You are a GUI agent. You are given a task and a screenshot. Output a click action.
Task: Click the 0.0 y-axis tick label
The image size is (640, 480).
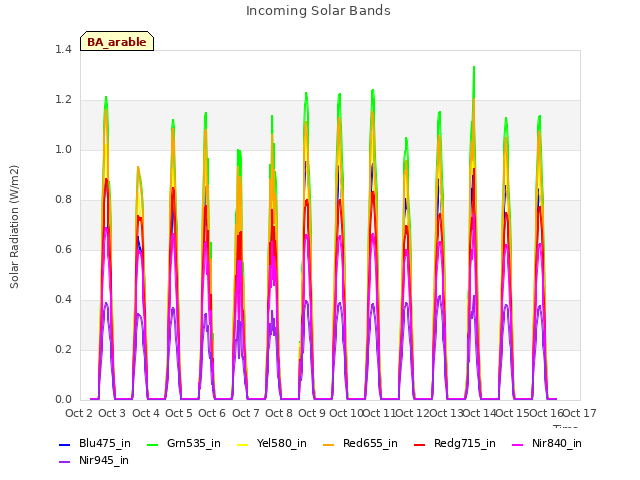coord(63,399)
